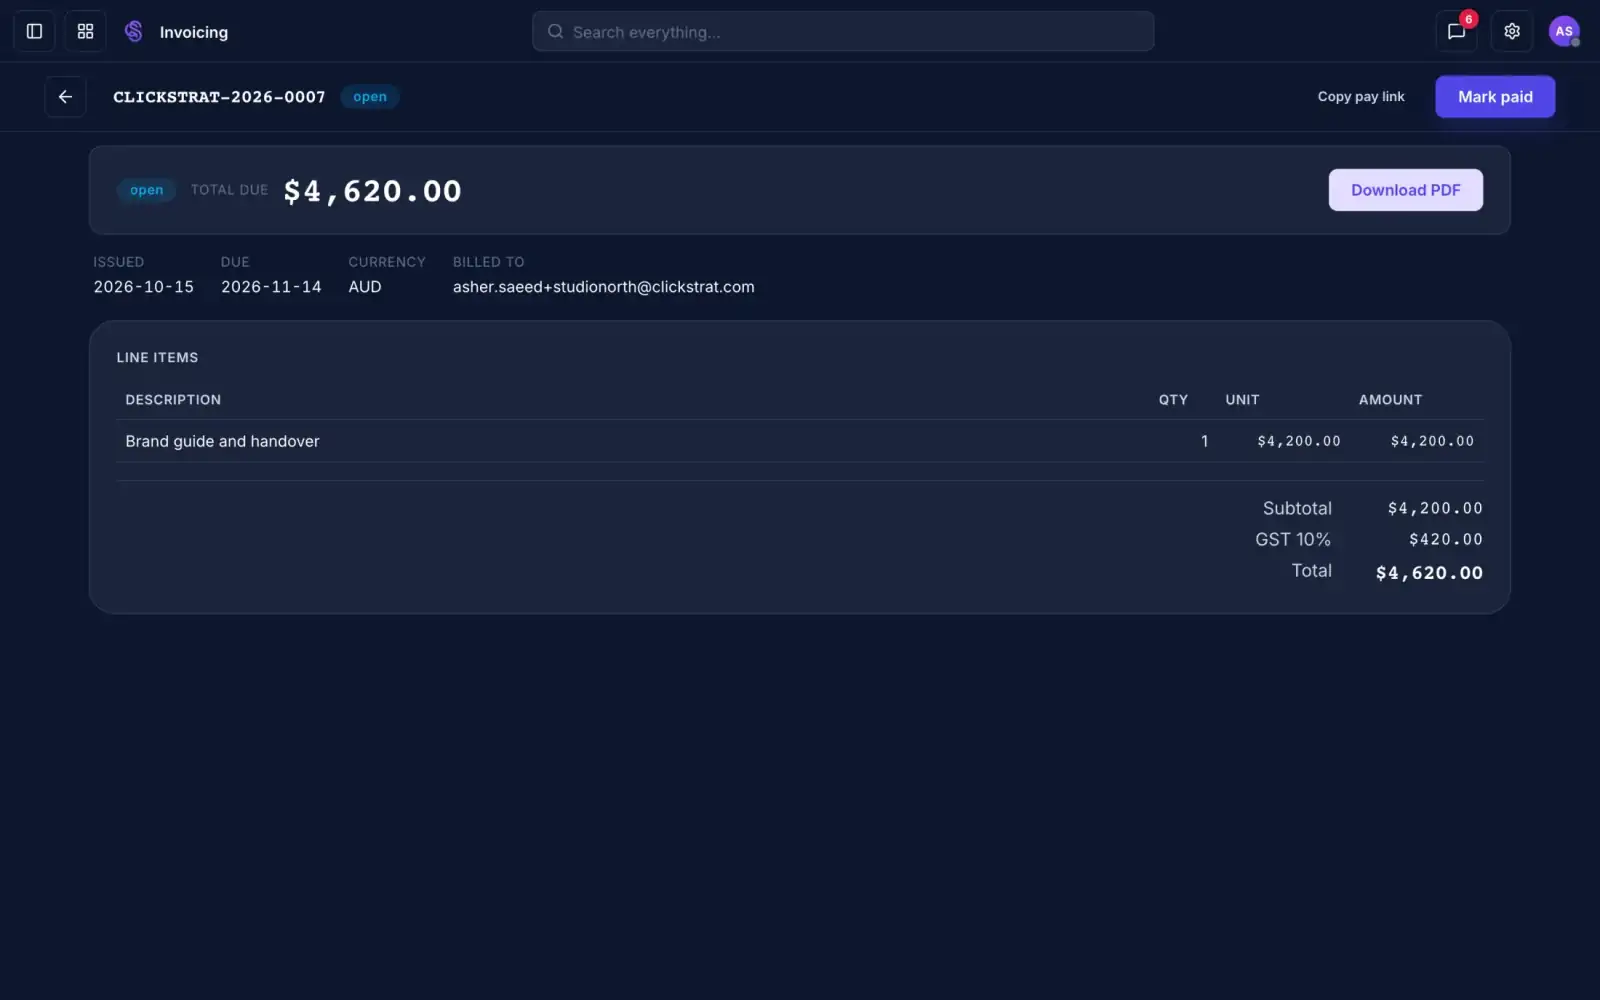The image size is (1600, 1000).
Task: Click the DESCRIPTION column header
Action: pos(173,399)
